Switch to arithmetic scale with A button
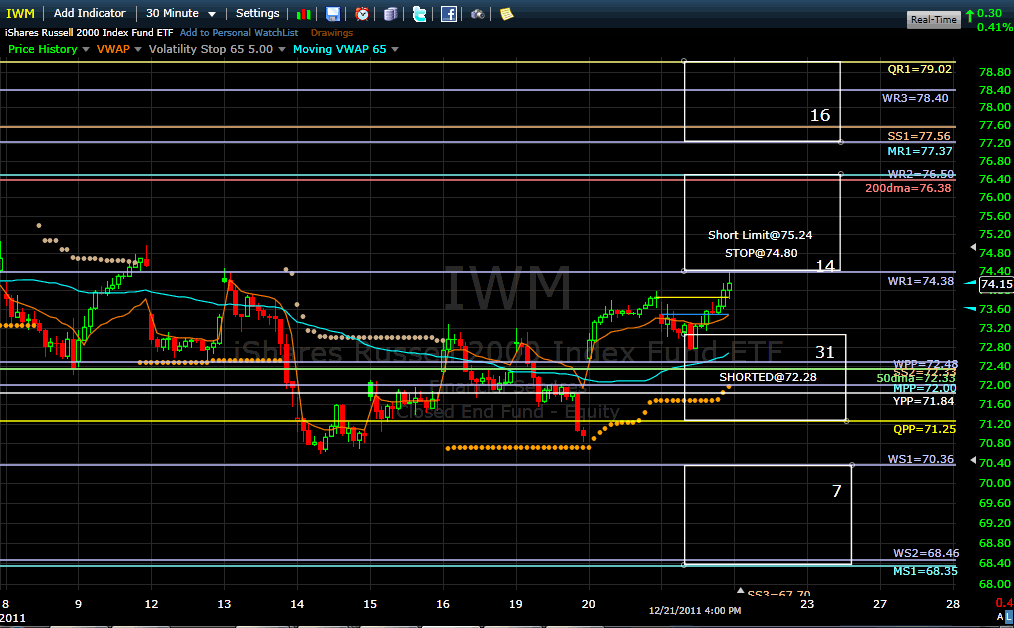 click(x=1000, y=617)
